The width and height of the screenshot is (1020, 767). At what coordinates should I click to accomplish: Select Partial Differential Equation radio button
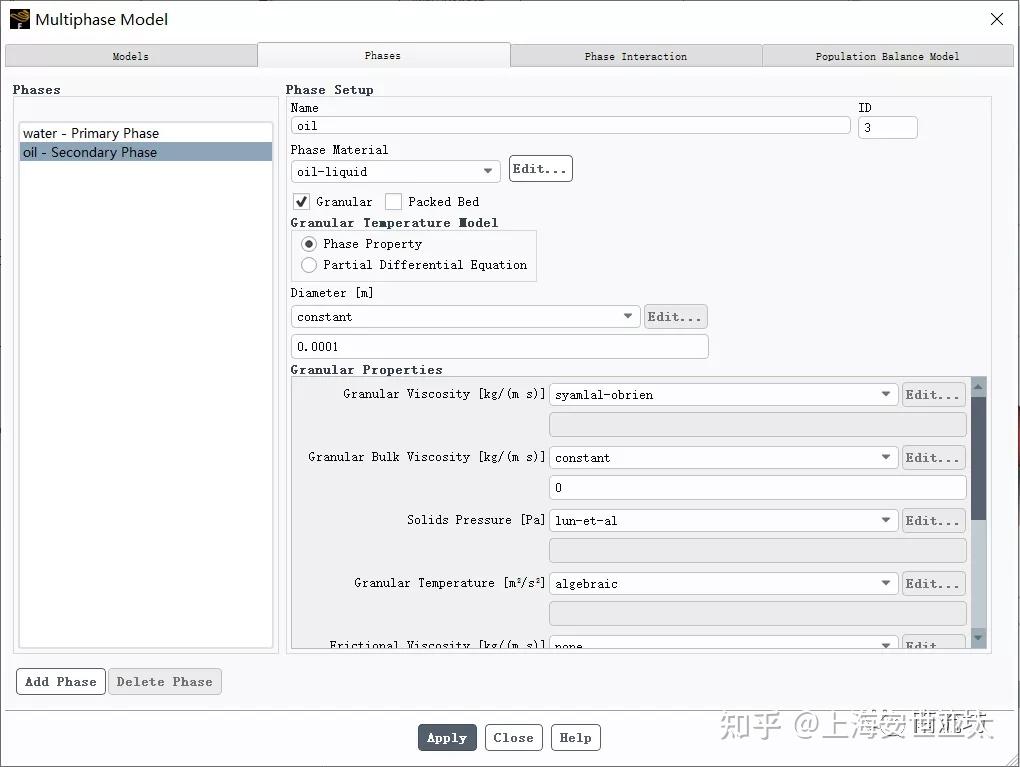[309, 265]
